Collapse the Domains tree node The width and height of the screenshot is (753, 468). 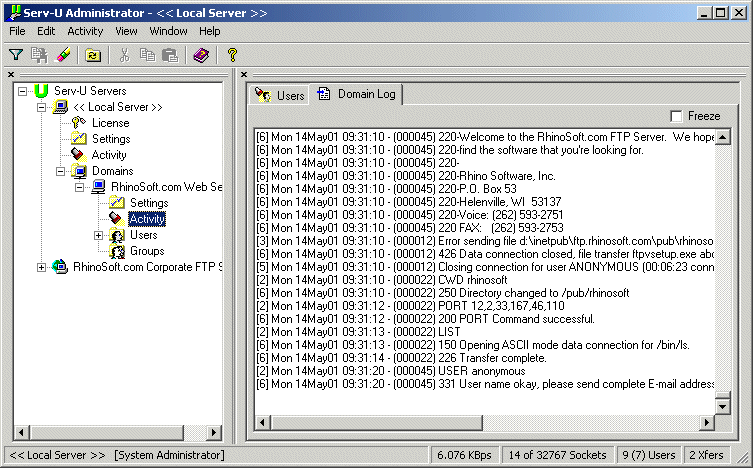tap(61, 171)
